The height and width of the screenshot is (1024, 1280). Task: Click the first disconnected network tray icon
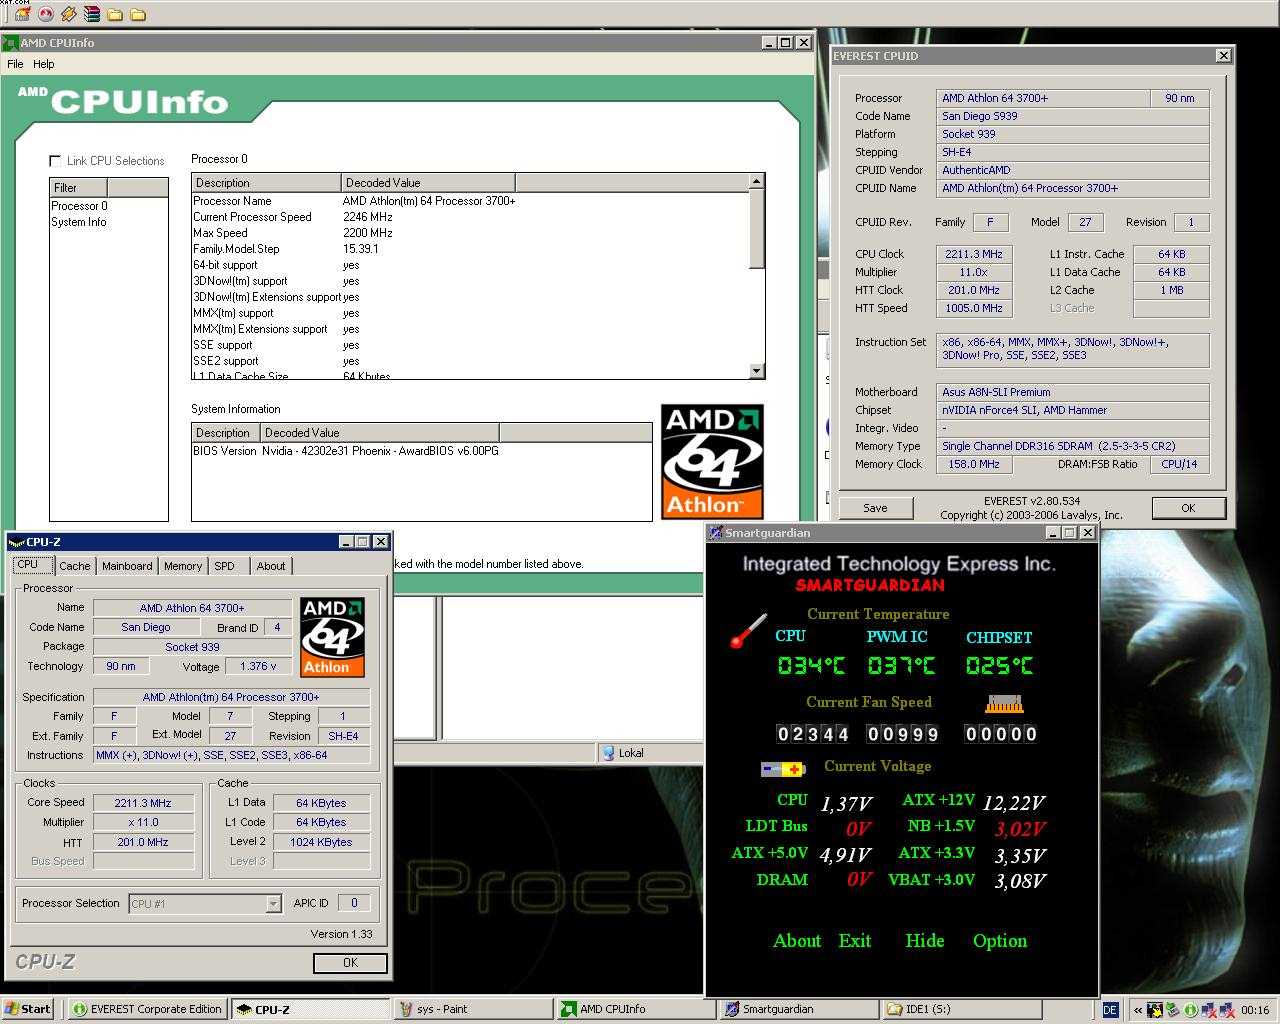[1209, 1010]
